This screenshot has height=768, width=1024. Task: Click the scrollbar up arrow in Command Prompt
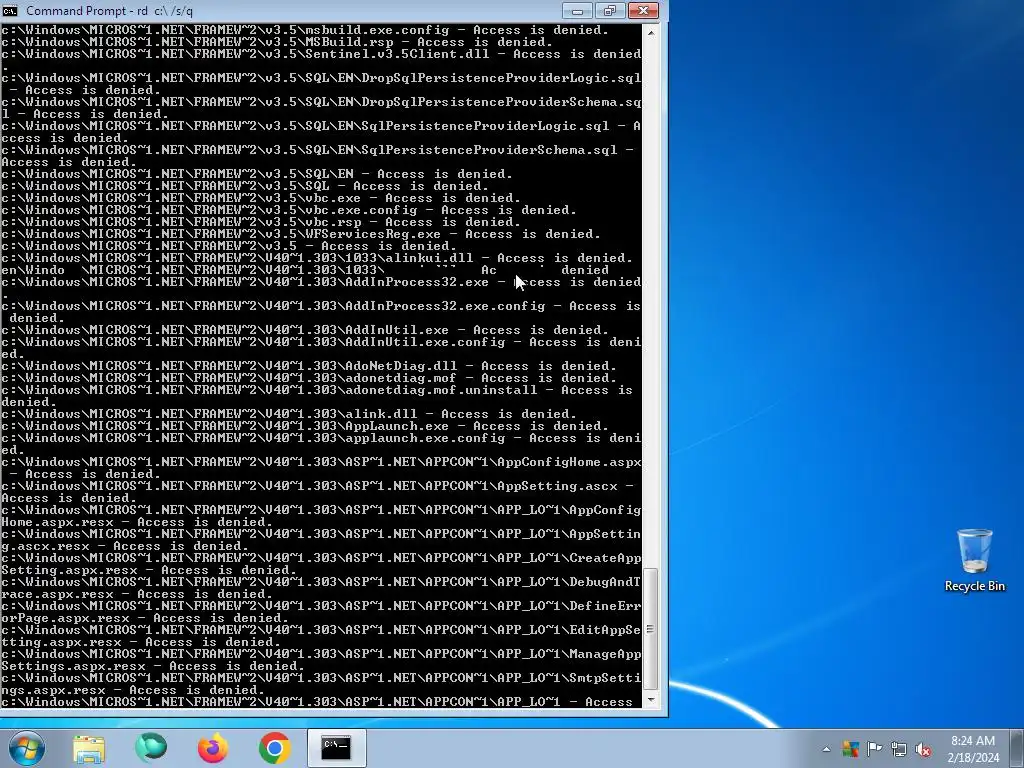(650, 31)
